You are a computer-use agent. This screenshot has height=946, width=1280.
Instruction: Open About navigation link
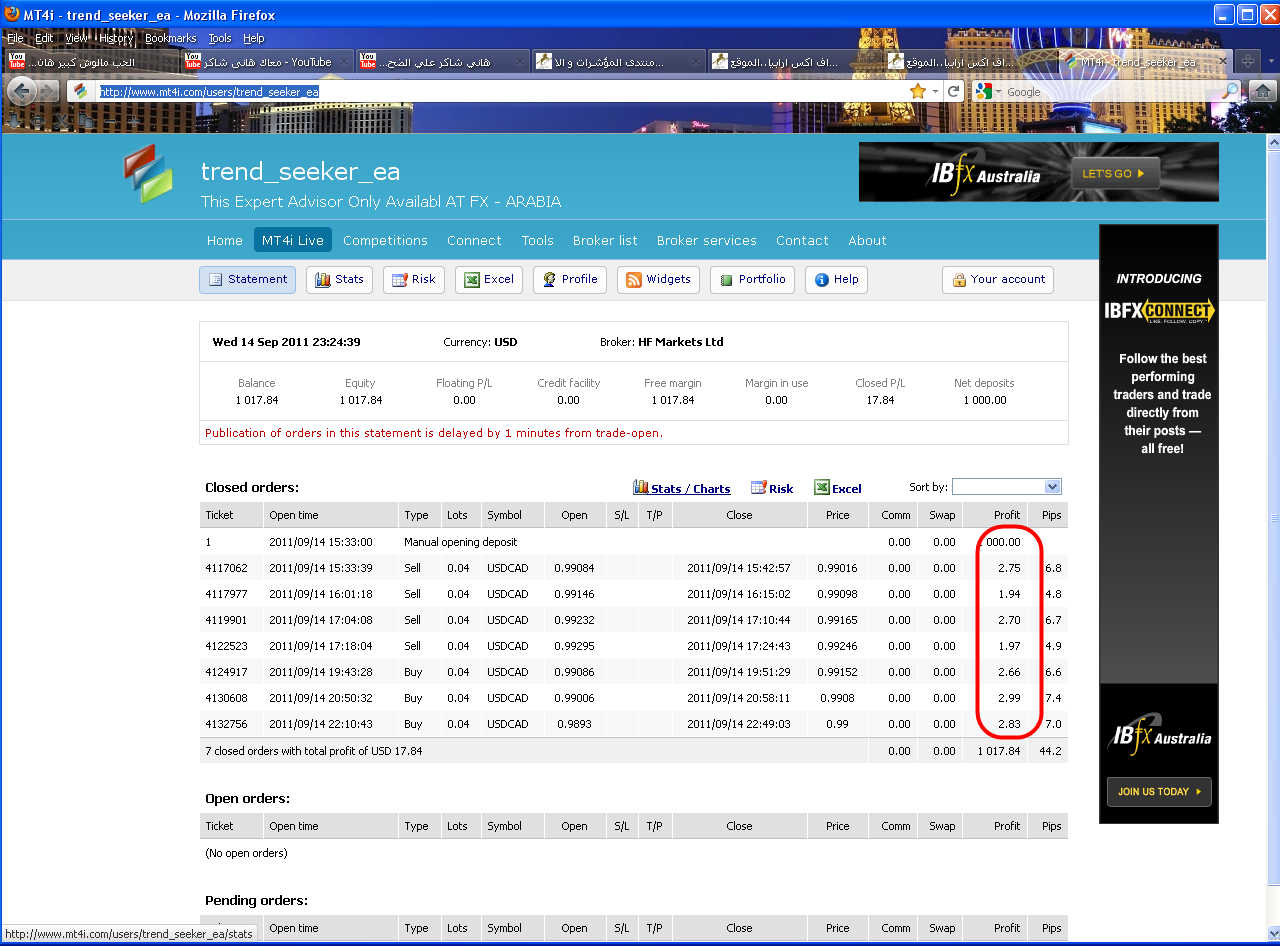(867, 240)
